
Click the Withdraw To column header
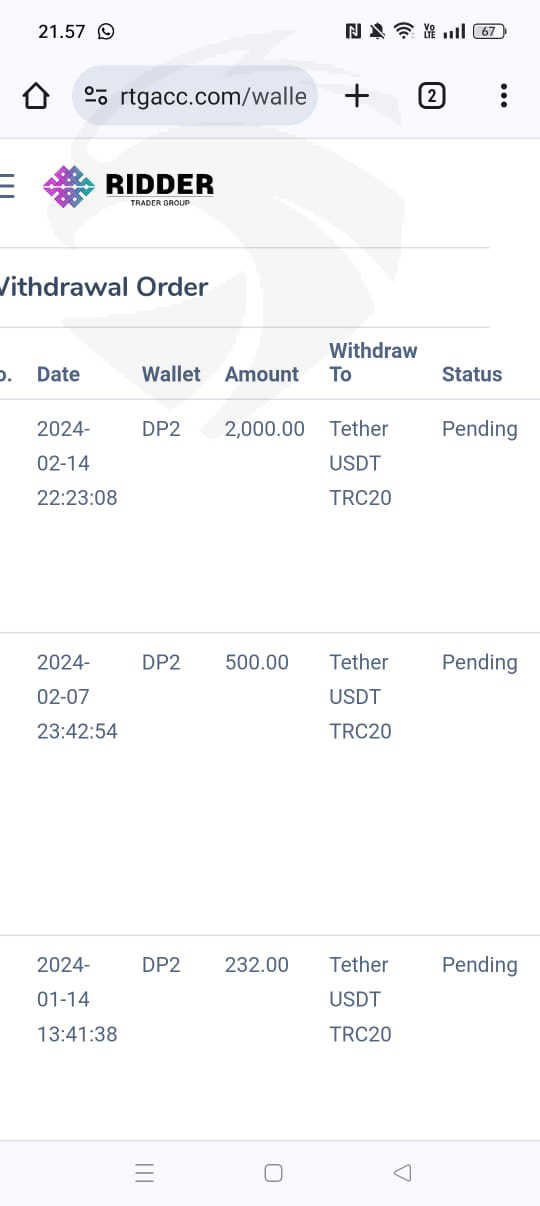(x=373, y=362)
